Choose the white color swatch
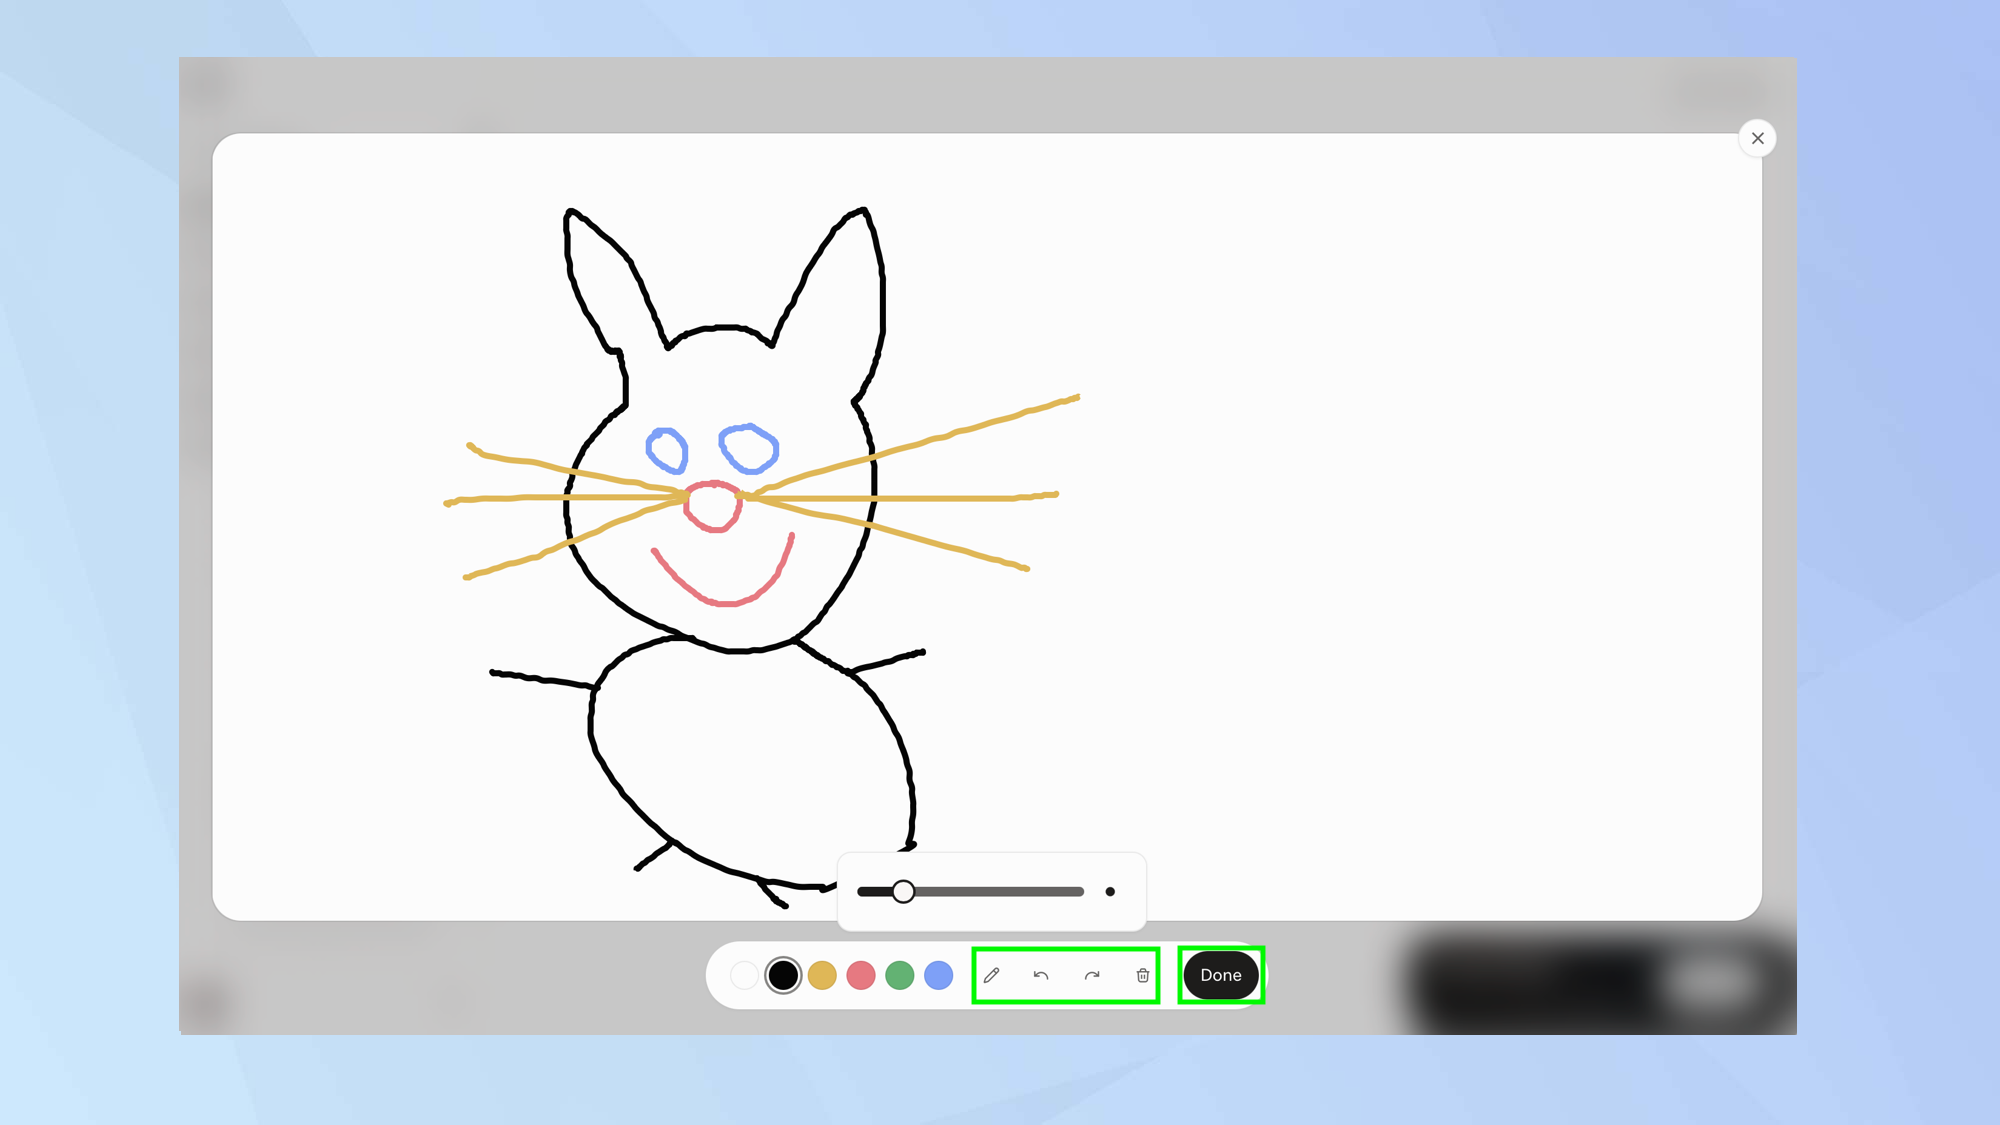The height and width of the screenshot is (1125, 2000). tap(744, 975)
